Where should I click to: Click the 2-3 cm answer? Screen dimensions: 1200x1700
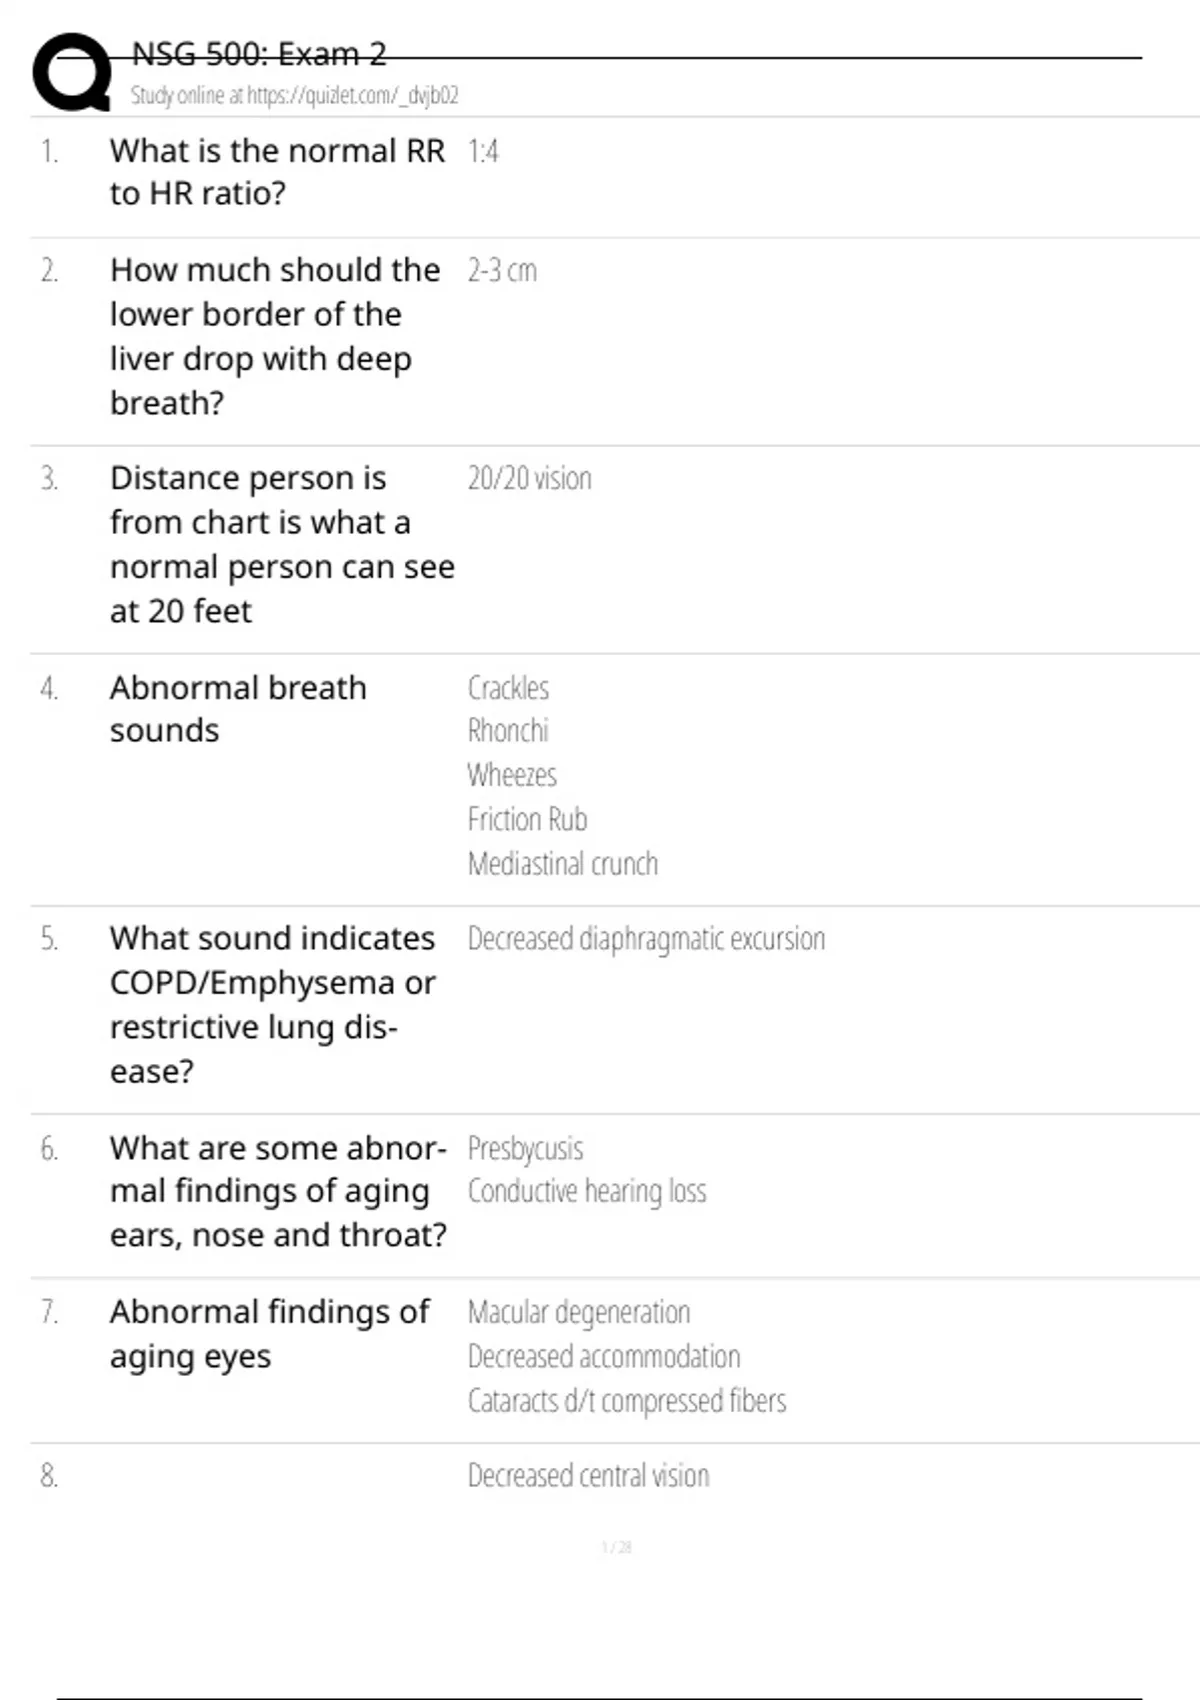tap(502, 271)
